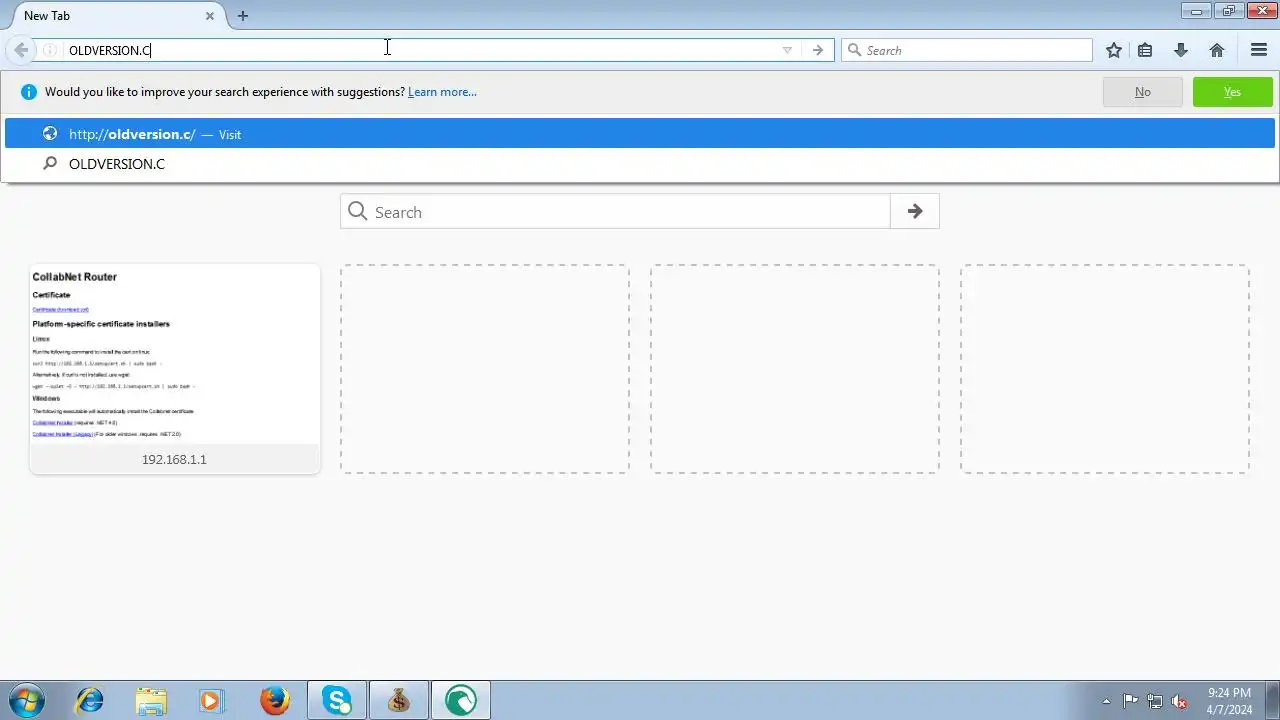Show hidden tray icons arrow
Screen dimensions: 1280x720
coord(1106,701)
